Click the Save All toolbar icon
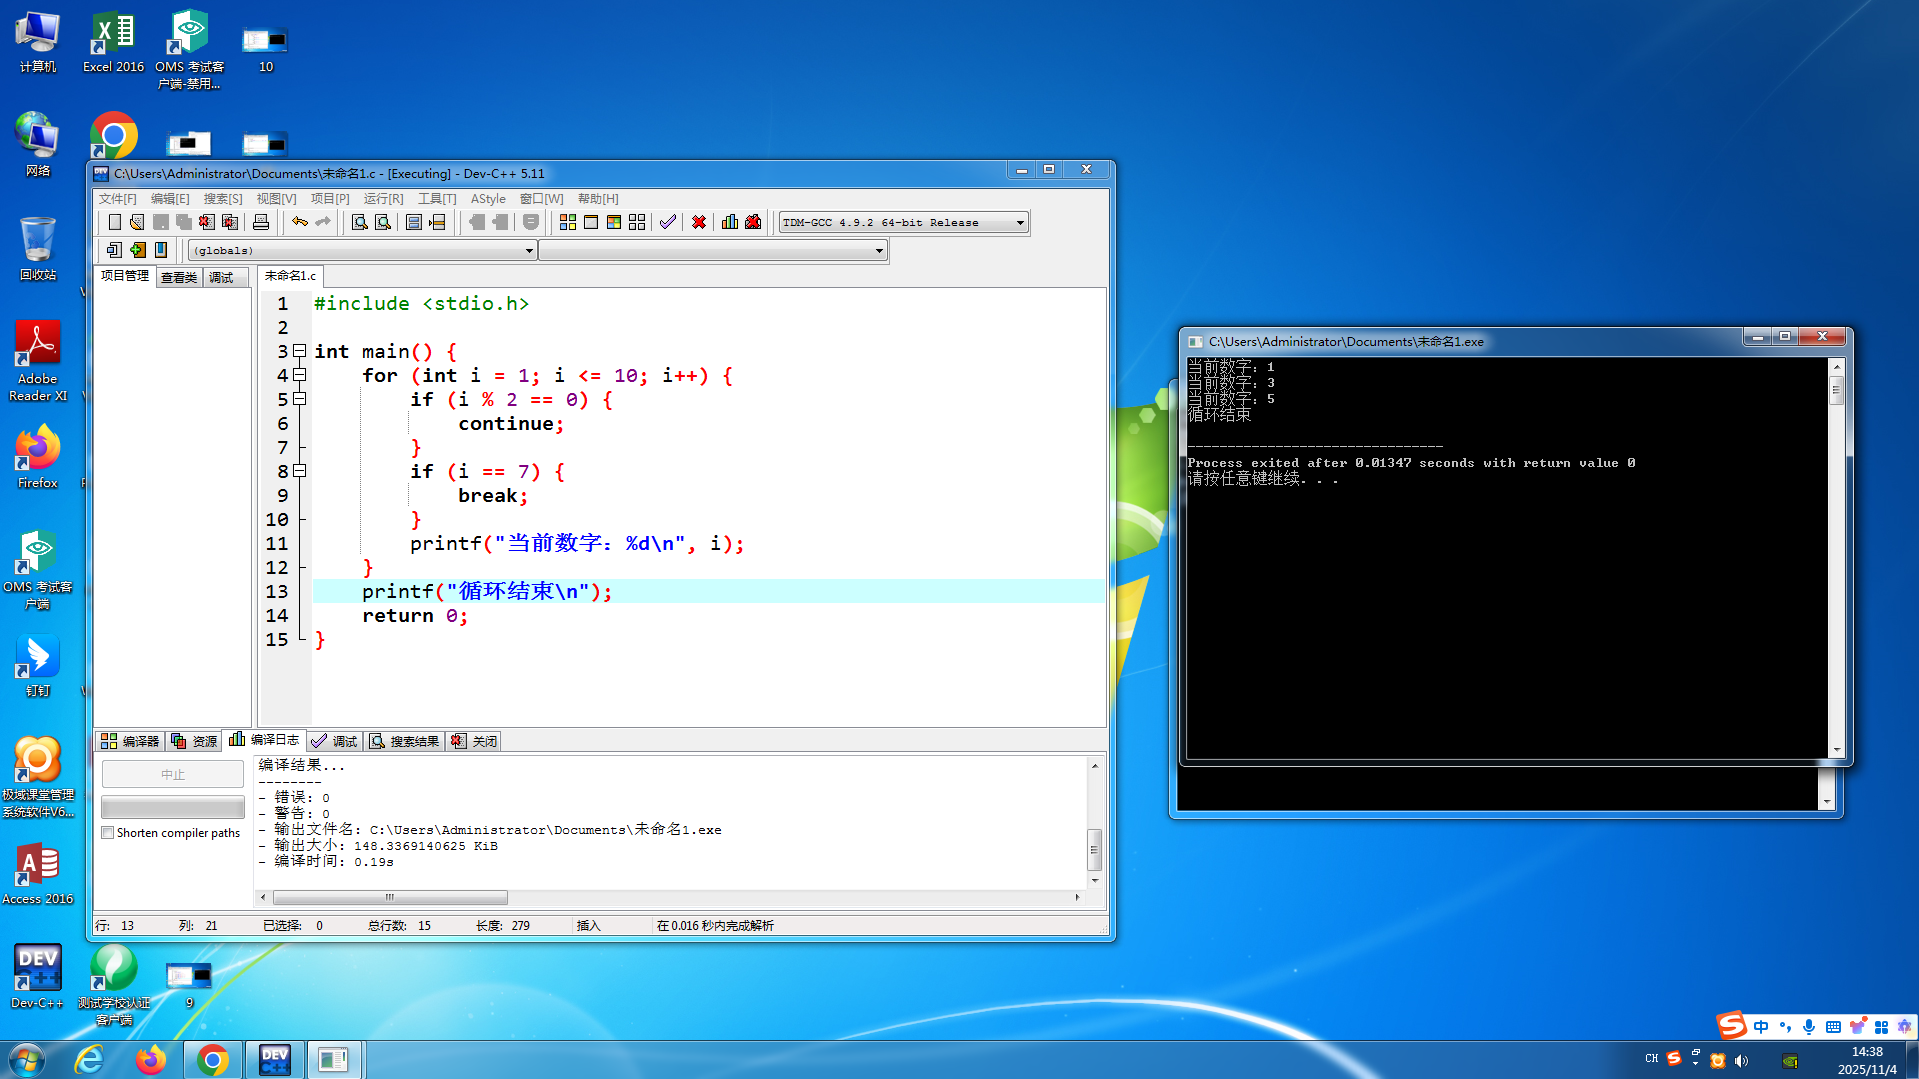Viewport: 1919px width, 1079px height. tap(184, 222)
